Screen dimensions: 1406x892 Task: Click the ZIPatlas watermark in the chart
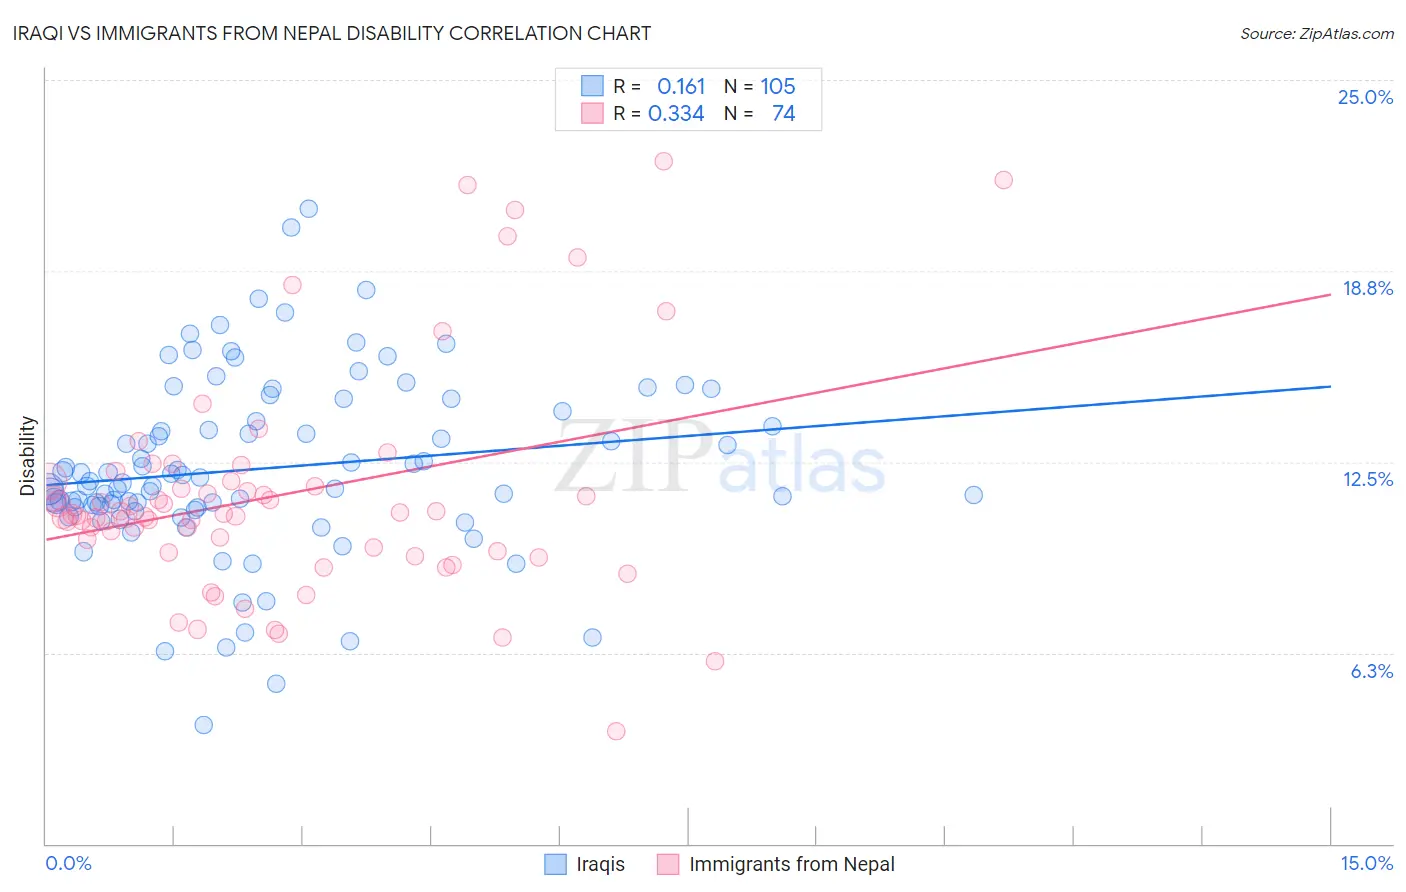coord(720,458)
